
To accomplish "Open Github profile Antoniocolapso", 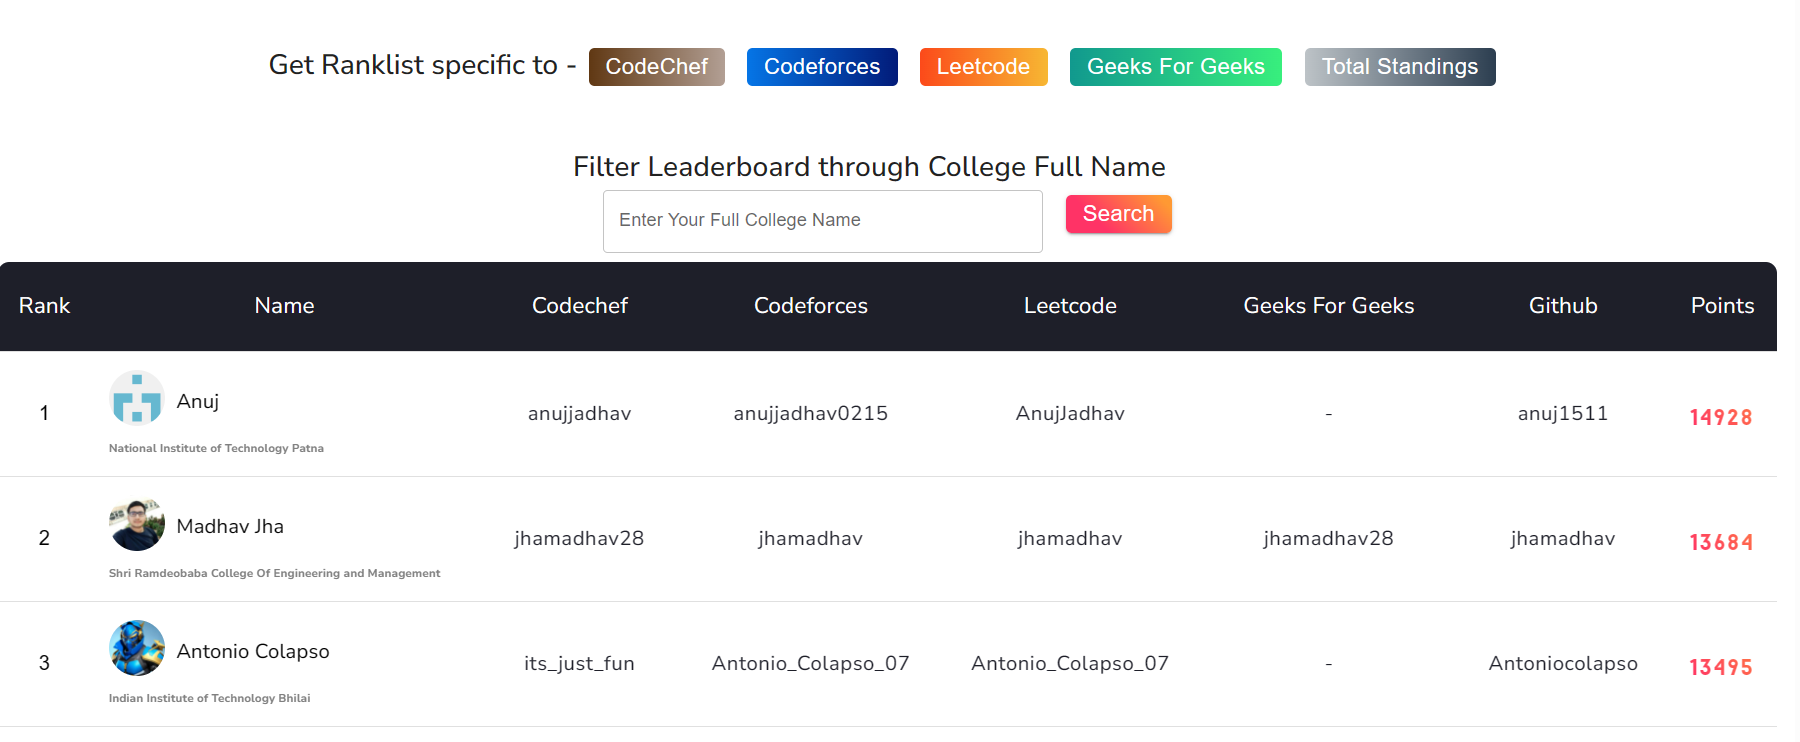I will (x=1563, y=663).
